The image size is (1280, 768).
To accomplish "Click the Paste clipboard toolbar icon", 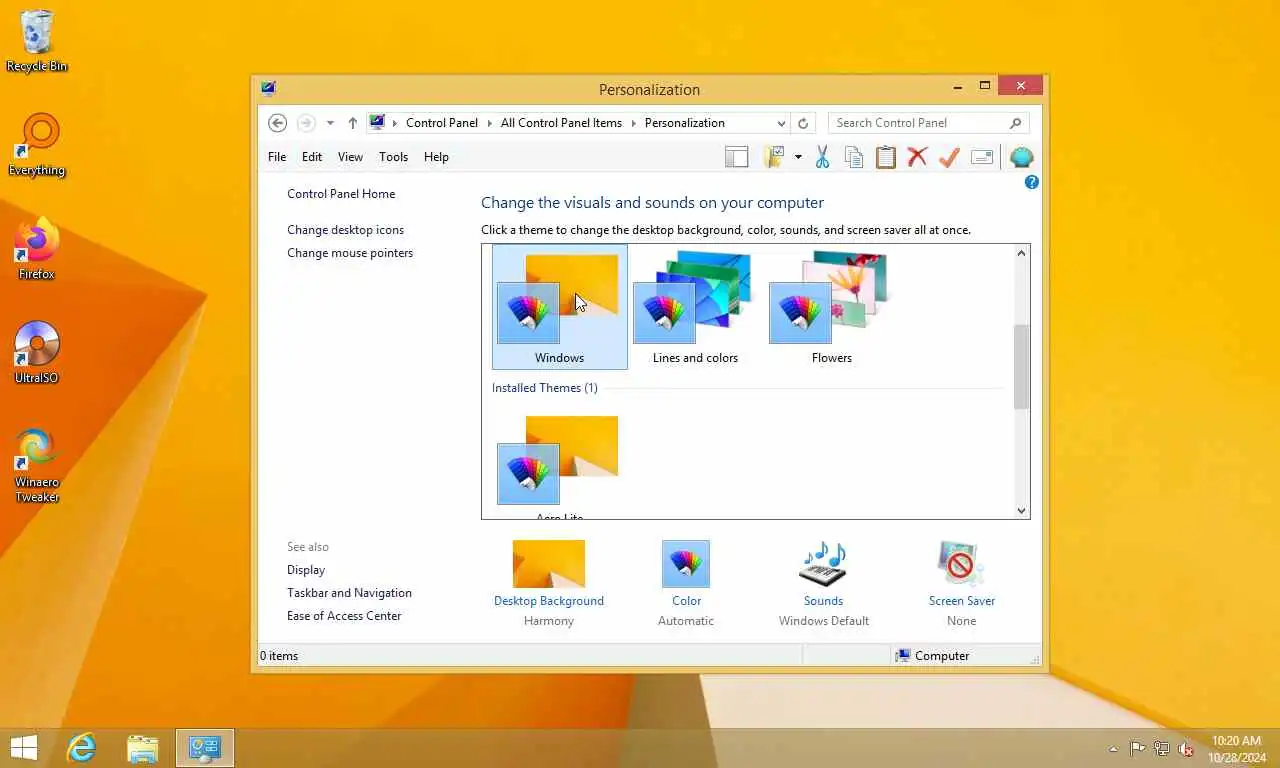I will pyautogui.click(x=885, y=157).
